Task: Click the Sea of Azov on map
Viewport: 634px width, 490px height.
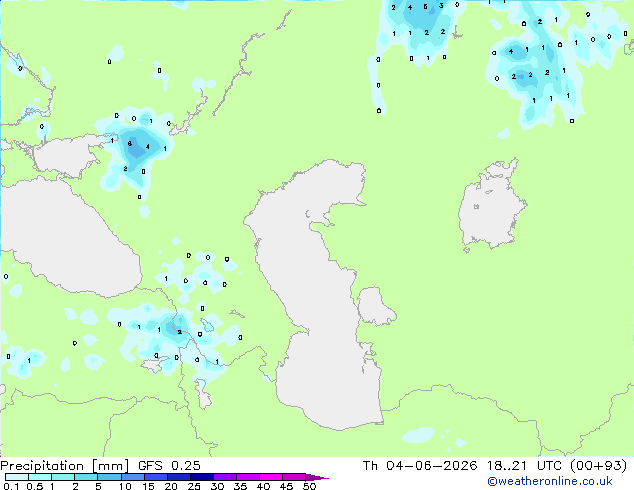Action: coord(67,156)
